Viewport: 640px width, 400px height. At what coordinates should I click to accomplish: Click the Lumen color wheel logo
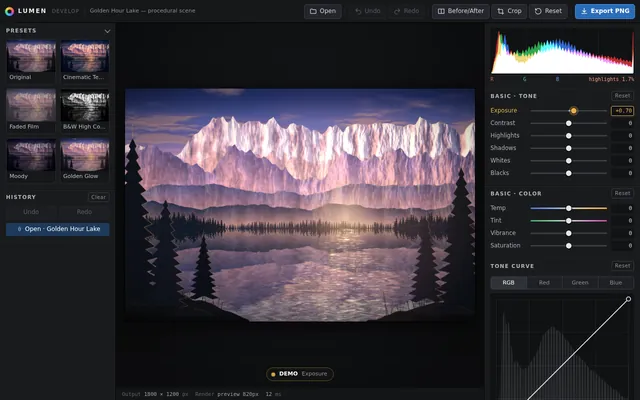click(x=9, y=11)
